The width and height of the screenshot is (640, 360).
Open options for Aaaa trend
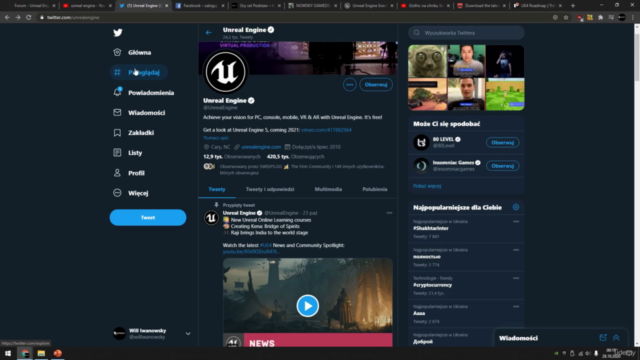tap(516, 307)
